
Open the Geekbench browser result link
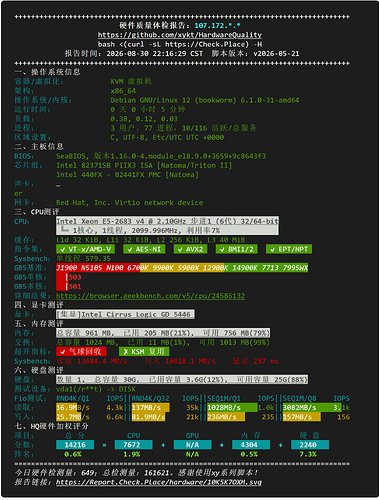click(150, 296)
